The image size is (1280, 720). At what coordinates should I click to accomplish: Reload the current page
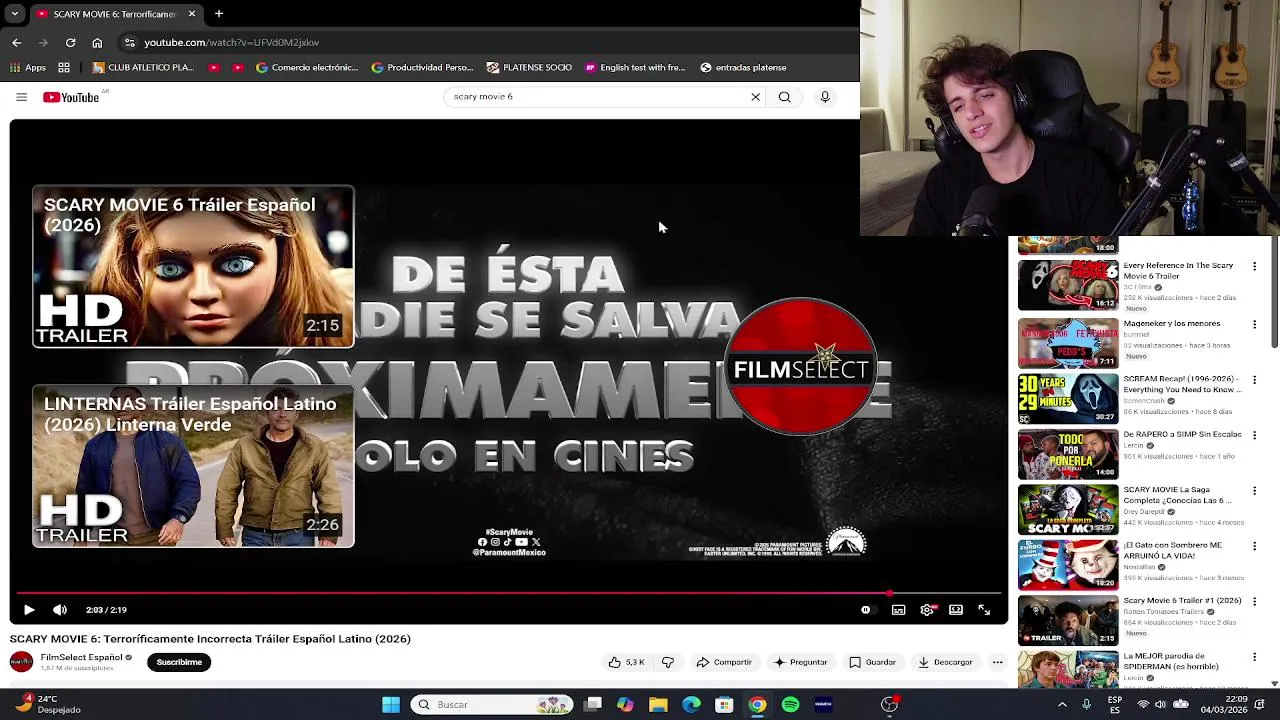70,43
